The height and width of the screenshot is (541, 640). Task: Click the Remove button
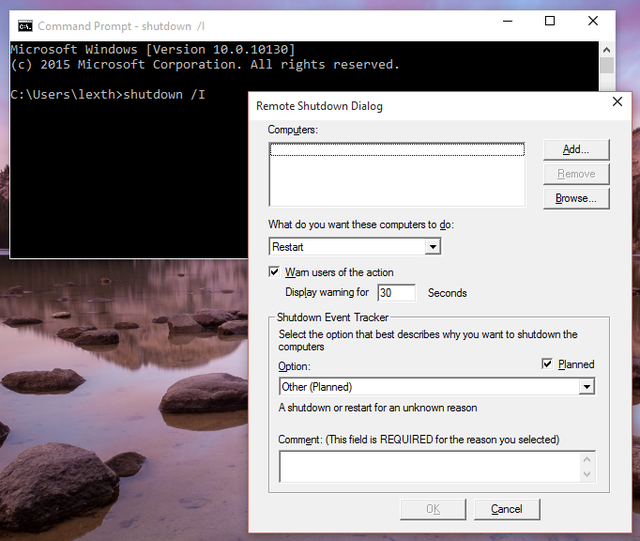coord(576,174)
